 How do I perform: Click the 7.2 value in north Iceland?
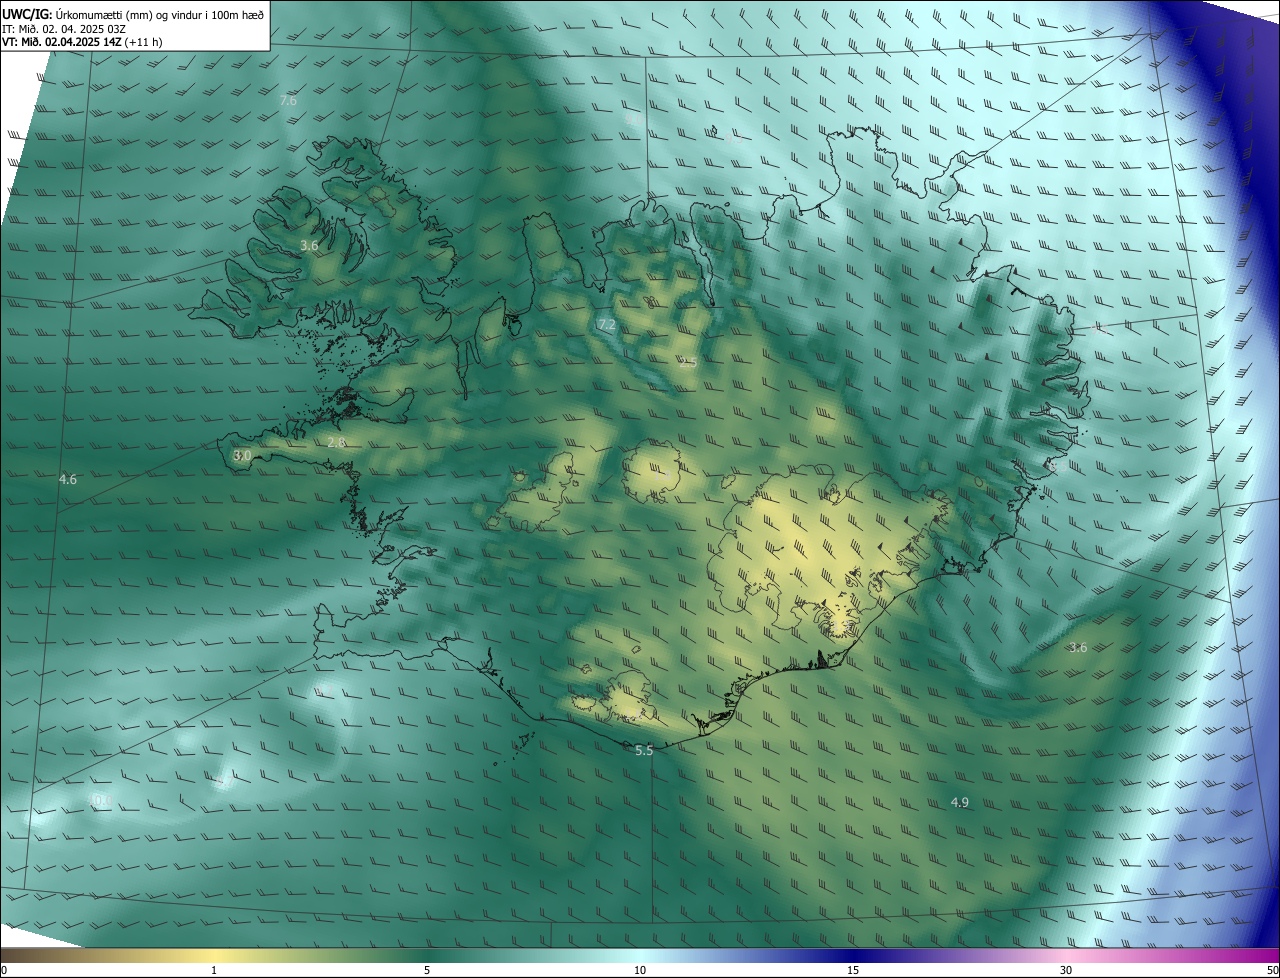(x=606, y=325)
